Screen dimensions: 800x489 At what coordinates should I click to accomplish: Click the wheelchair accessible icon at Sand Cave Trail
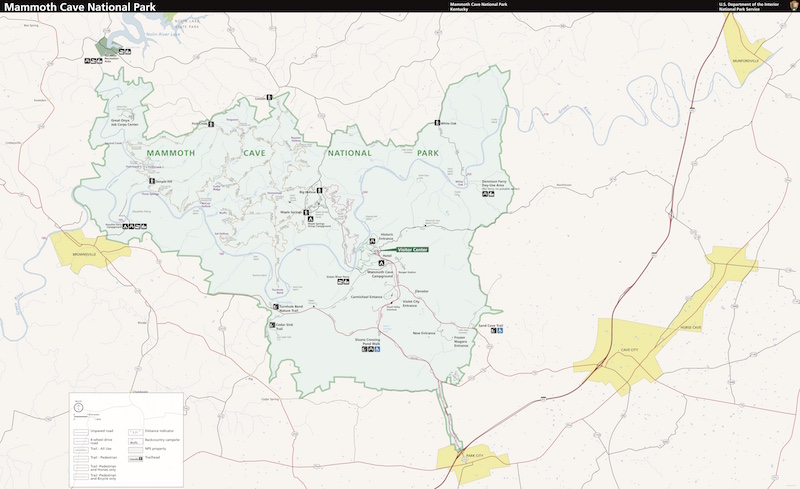click(501, 331)
